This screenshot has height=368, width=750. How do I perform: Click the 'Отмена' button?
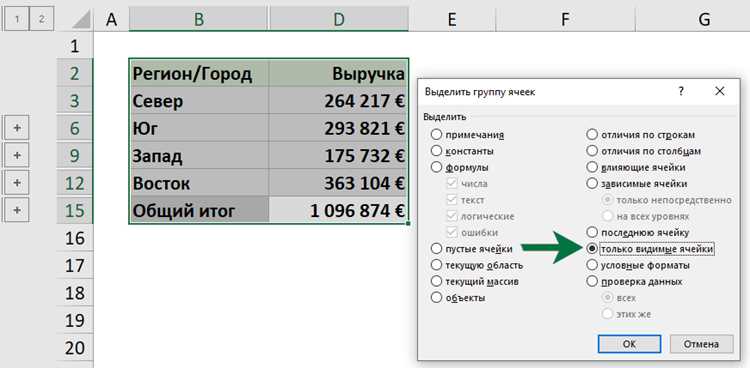click(701, 344)
